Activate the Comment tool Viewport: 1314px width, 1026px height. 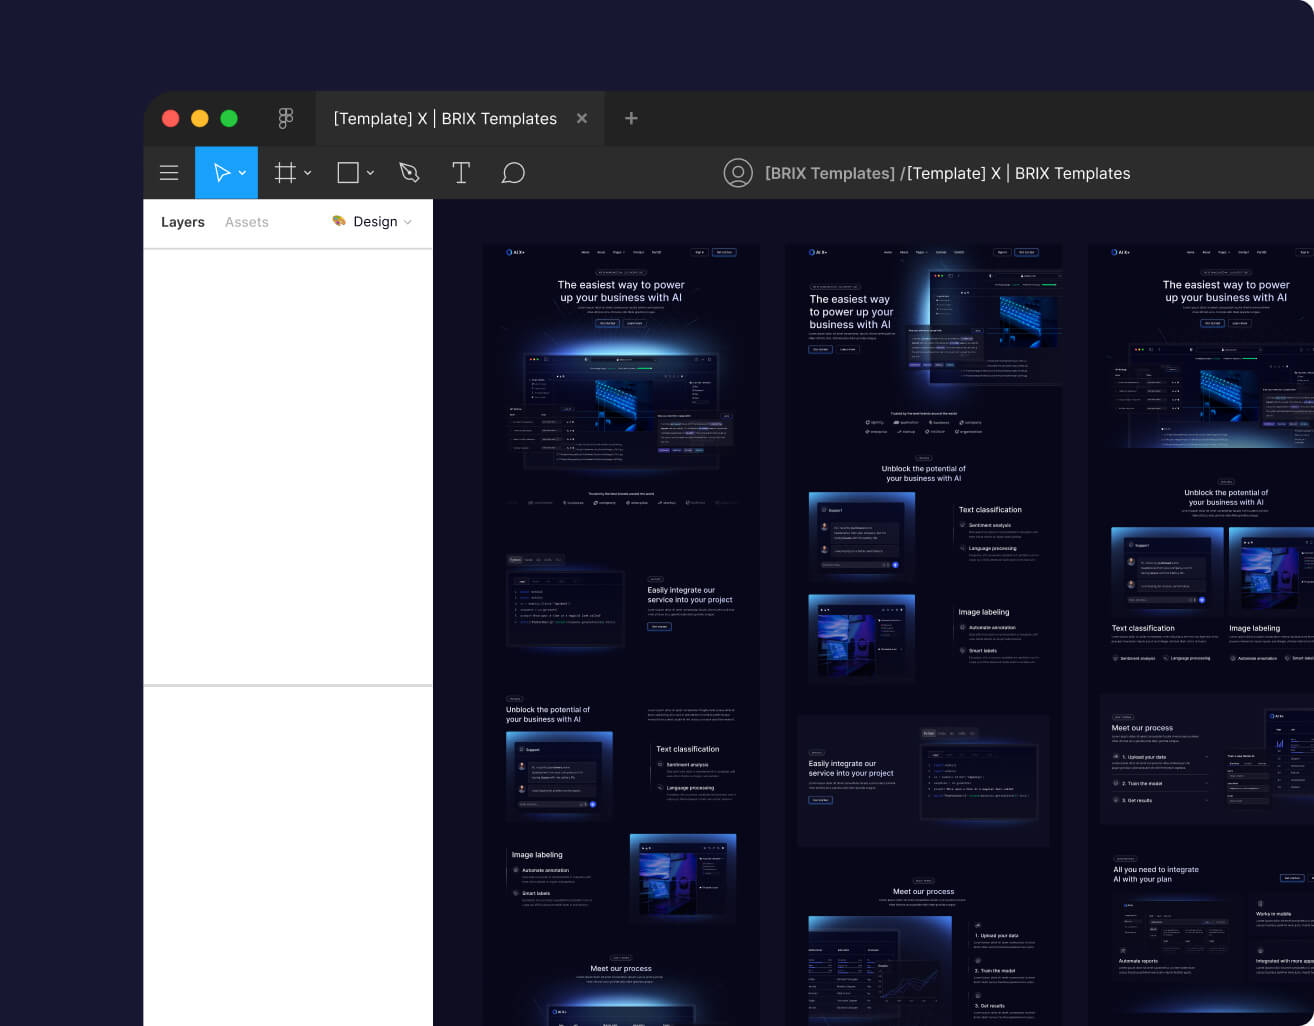tap(513, 173)
